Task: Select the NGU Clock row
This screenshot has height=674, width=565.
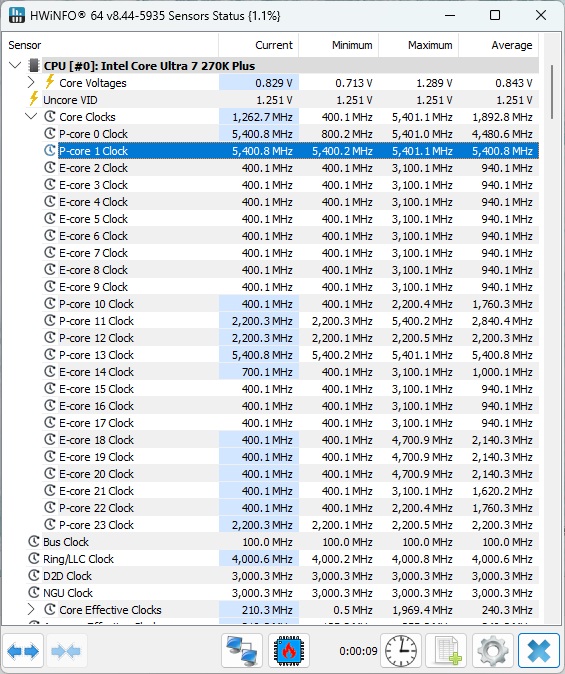Action: pos(282,593)
